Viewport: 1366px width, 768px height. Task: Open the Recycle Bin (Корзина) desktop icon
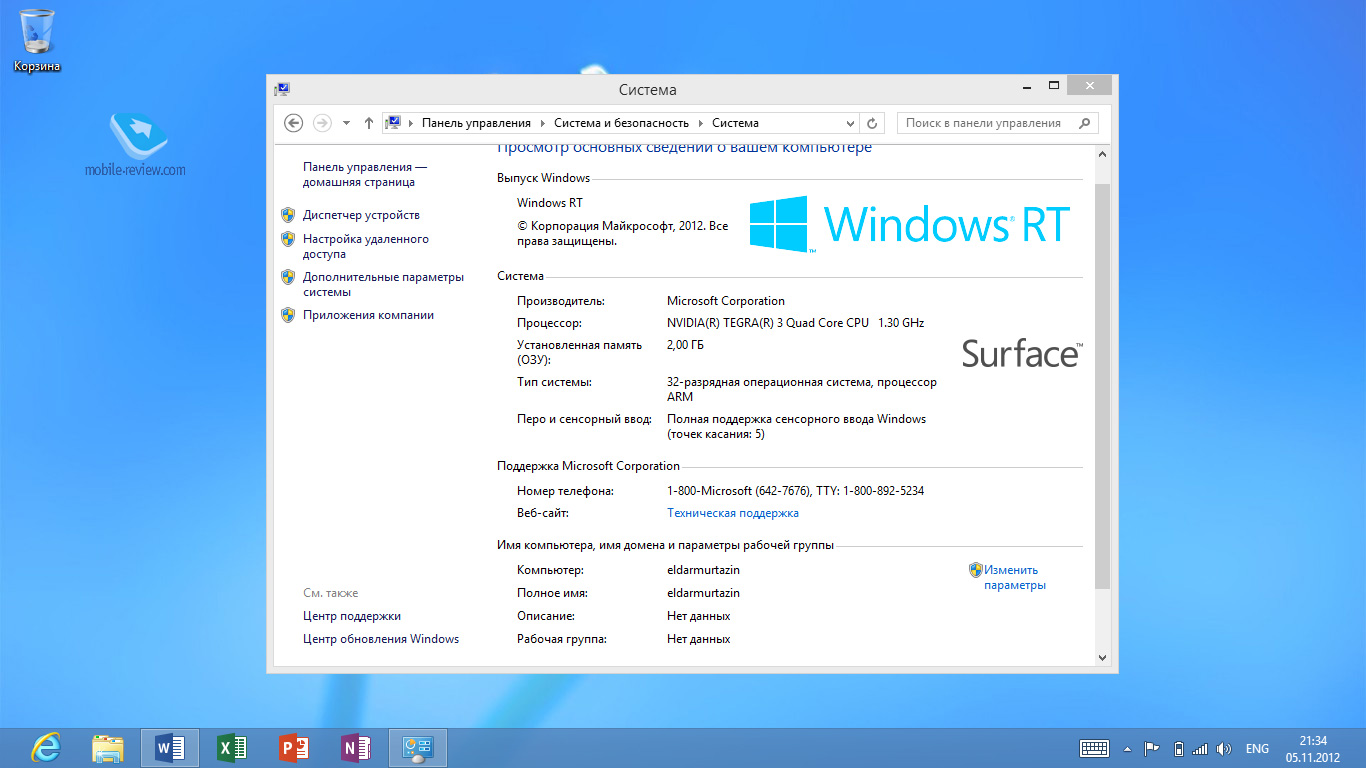click(x=37, y=40)
